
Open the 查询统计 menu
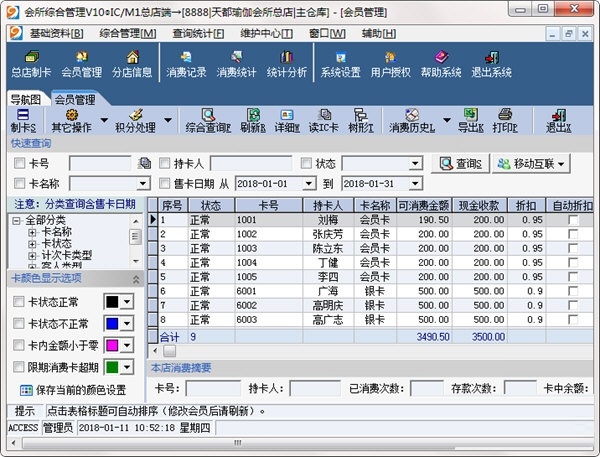[x=197, y=32]
